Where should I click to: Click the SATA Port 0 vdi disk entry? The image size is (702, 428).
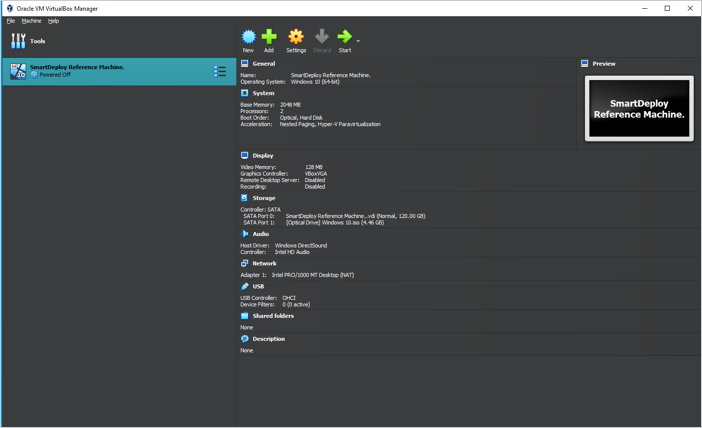355,216
